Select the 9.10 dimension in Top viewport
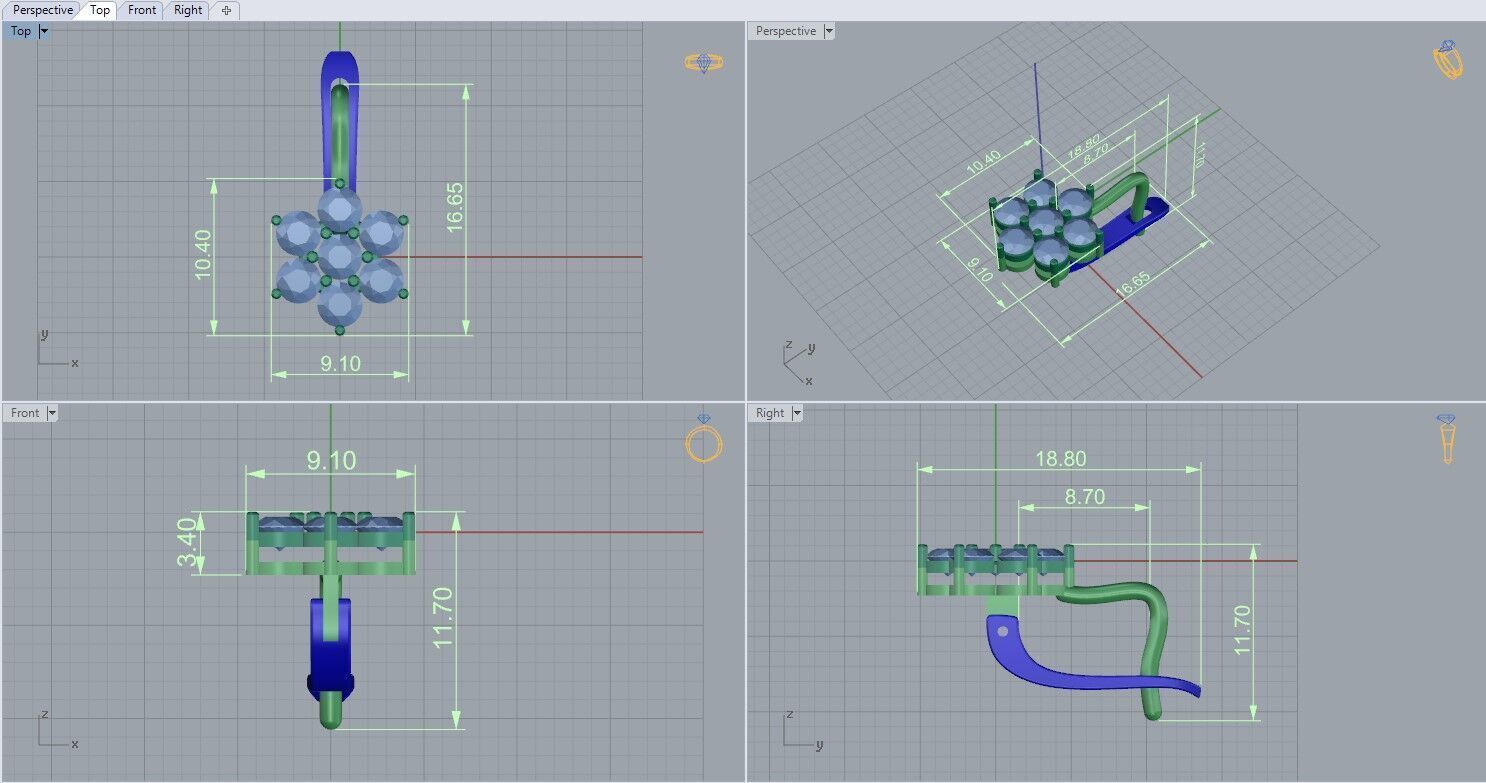This screenshot has height=783, width=1486. (x=341, y=364)
